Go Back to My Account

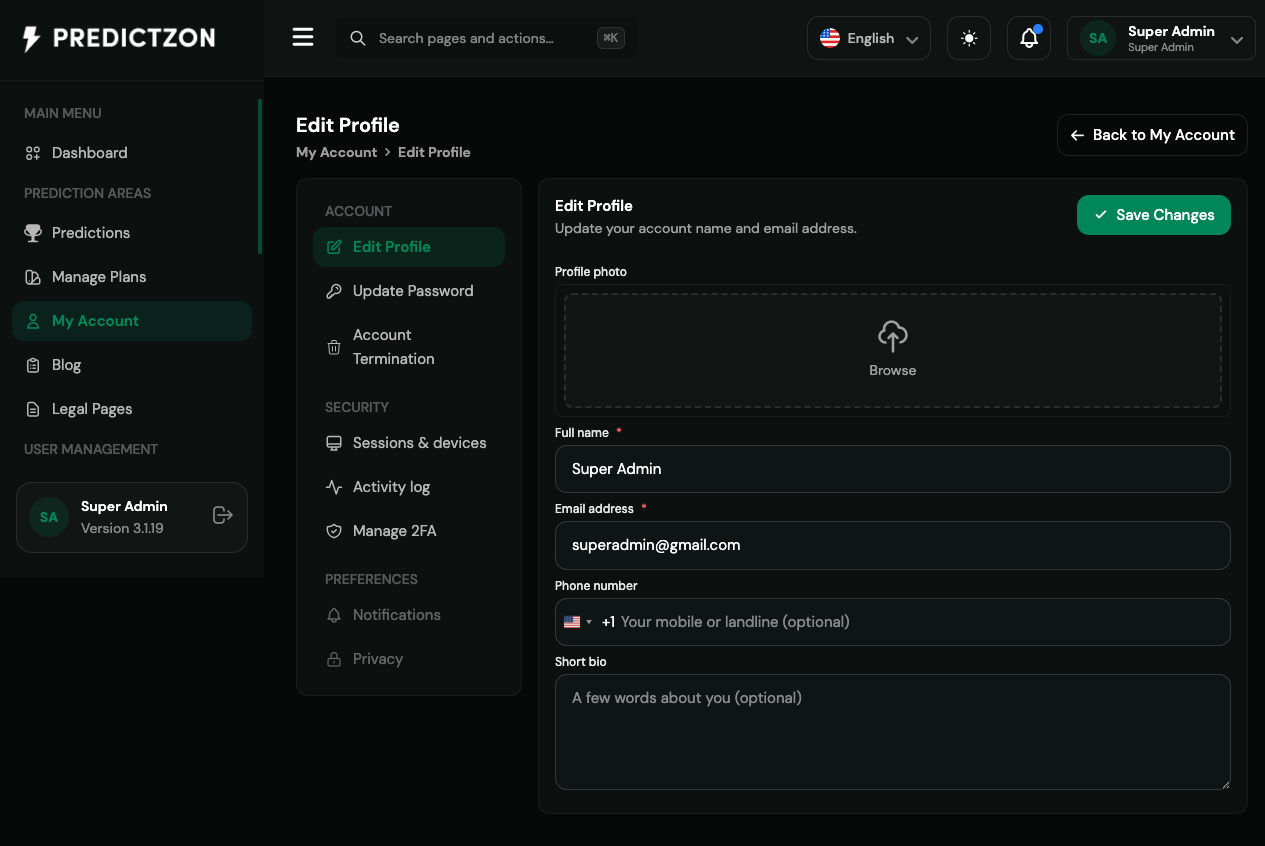point(1152,135)
